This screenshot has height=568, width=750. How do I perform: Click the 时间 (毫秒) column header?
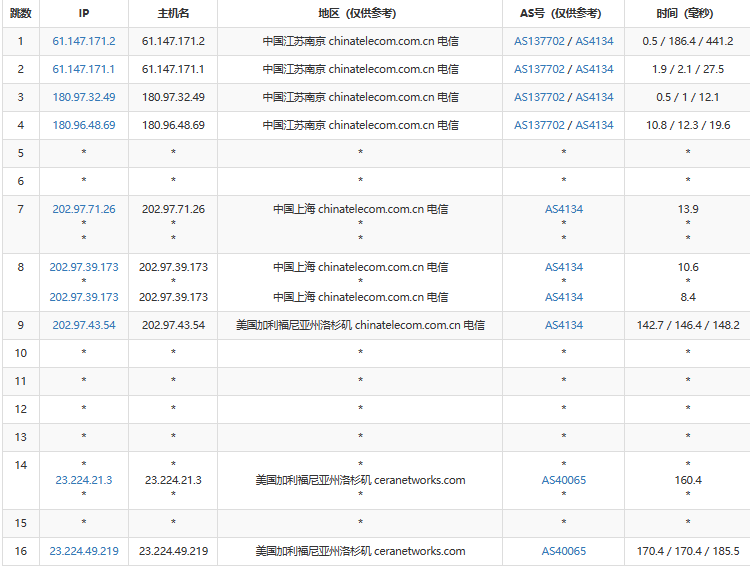(684, 13)
